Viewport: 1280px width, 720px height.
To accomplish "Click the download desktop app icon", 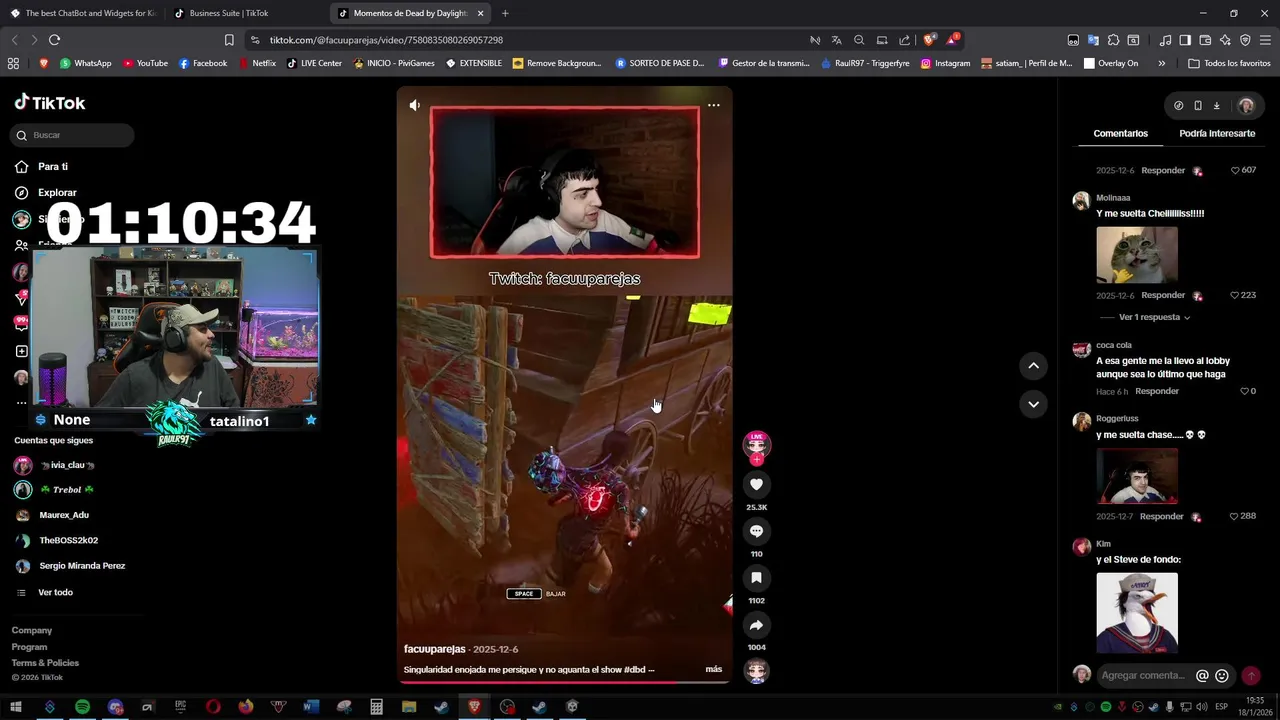I will pos(1216,105).
